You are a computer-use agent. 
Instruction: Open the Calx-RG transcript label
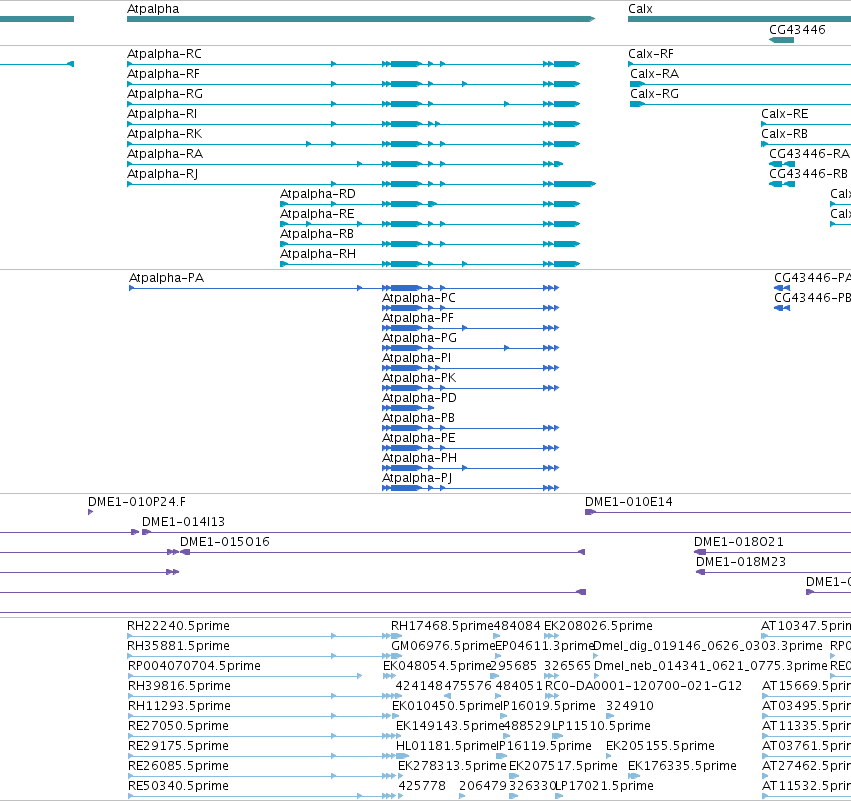(x=654, y=94)
